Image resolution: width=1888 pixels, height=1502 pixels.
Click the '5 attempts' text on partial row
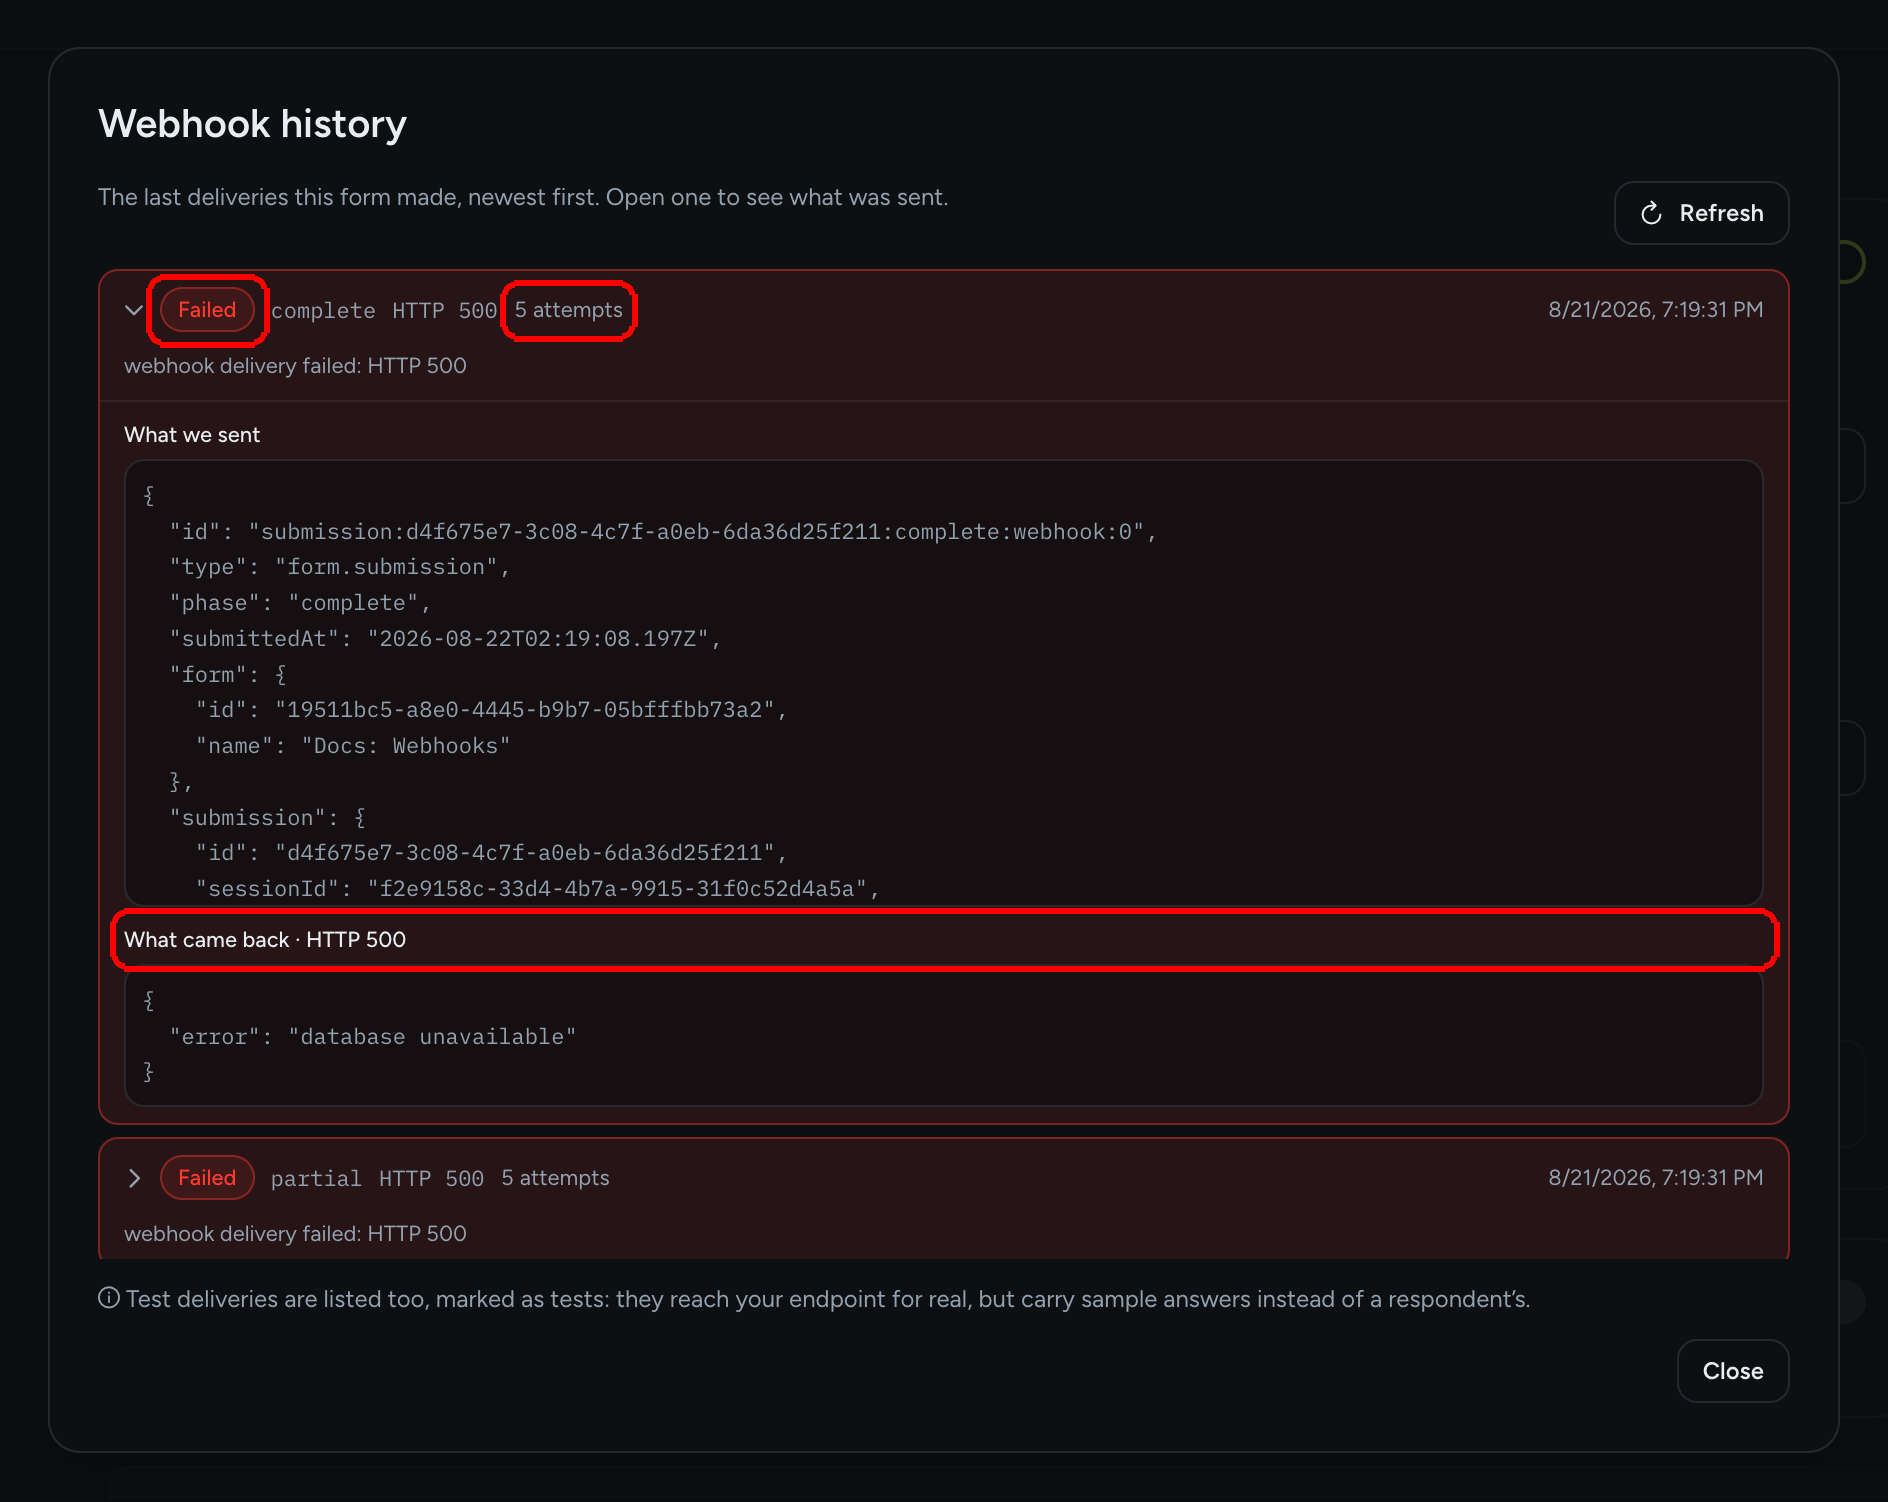(555, 1178)
